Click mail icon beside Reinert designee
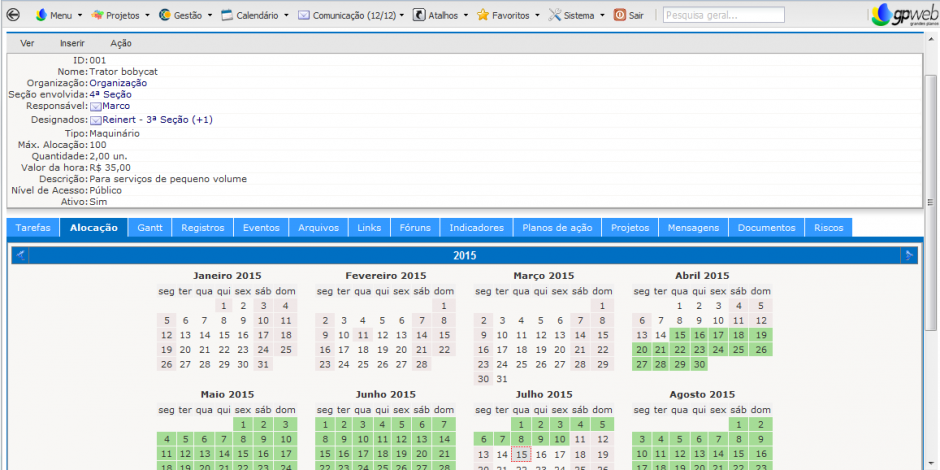 tap(96, 120)
